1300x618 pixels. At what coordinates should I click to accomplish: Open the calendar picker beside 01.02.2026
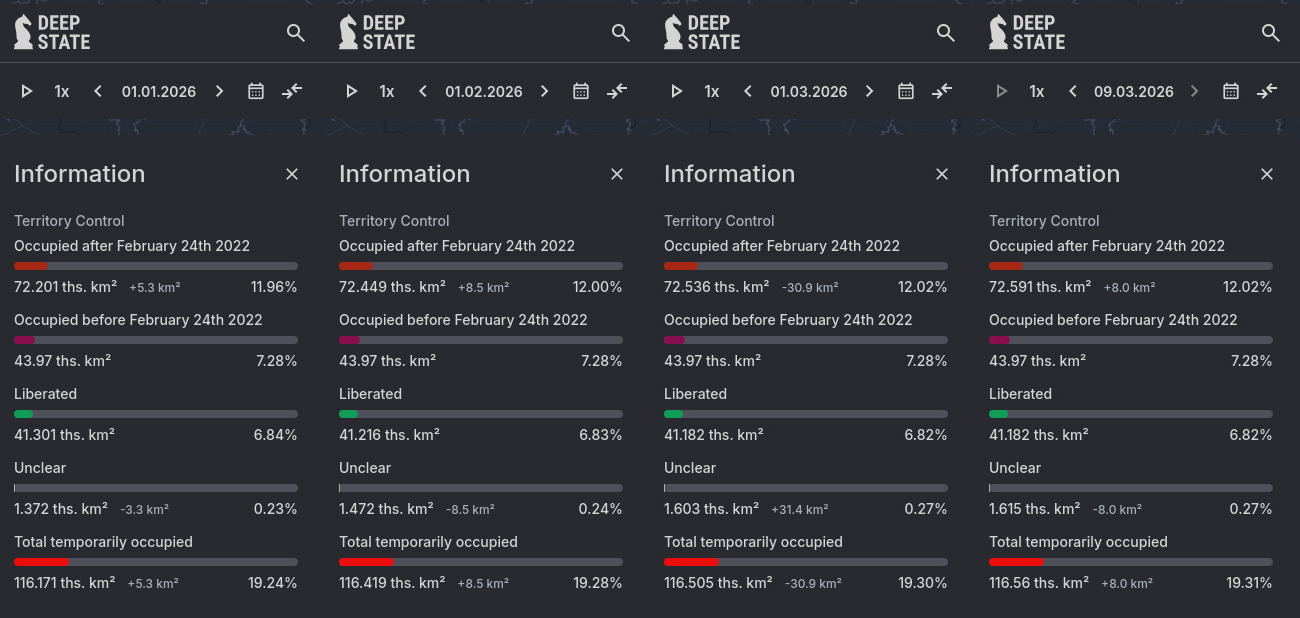[x=581, y=91]
